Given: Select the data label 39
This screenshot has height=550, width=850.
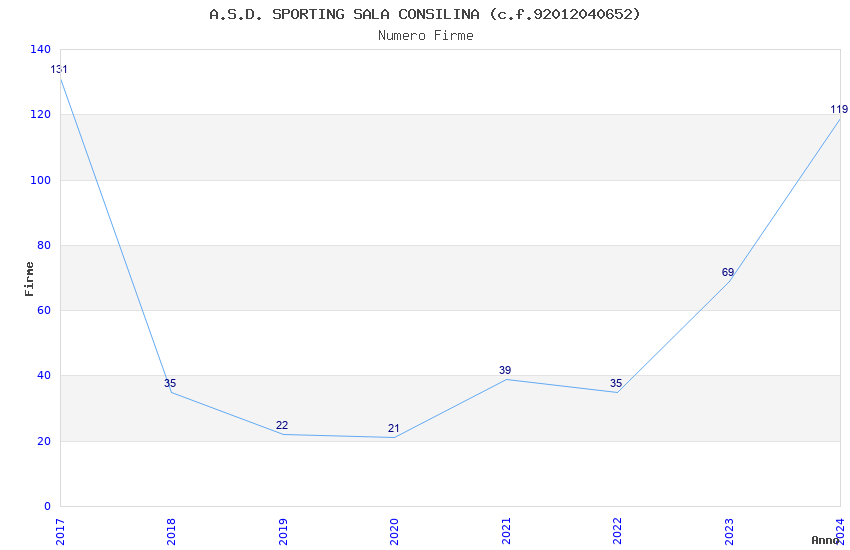Looking at the screenshot, I should click(505, 370).
